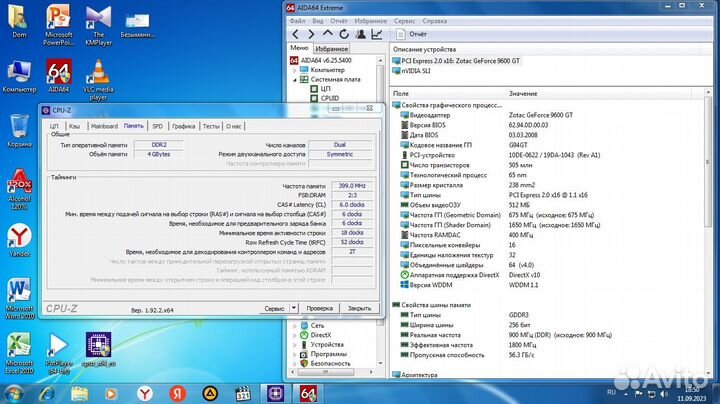Switch to the Mainboard tab in CPU-Z
720x404 pixels.
click(x=104, y=126)
